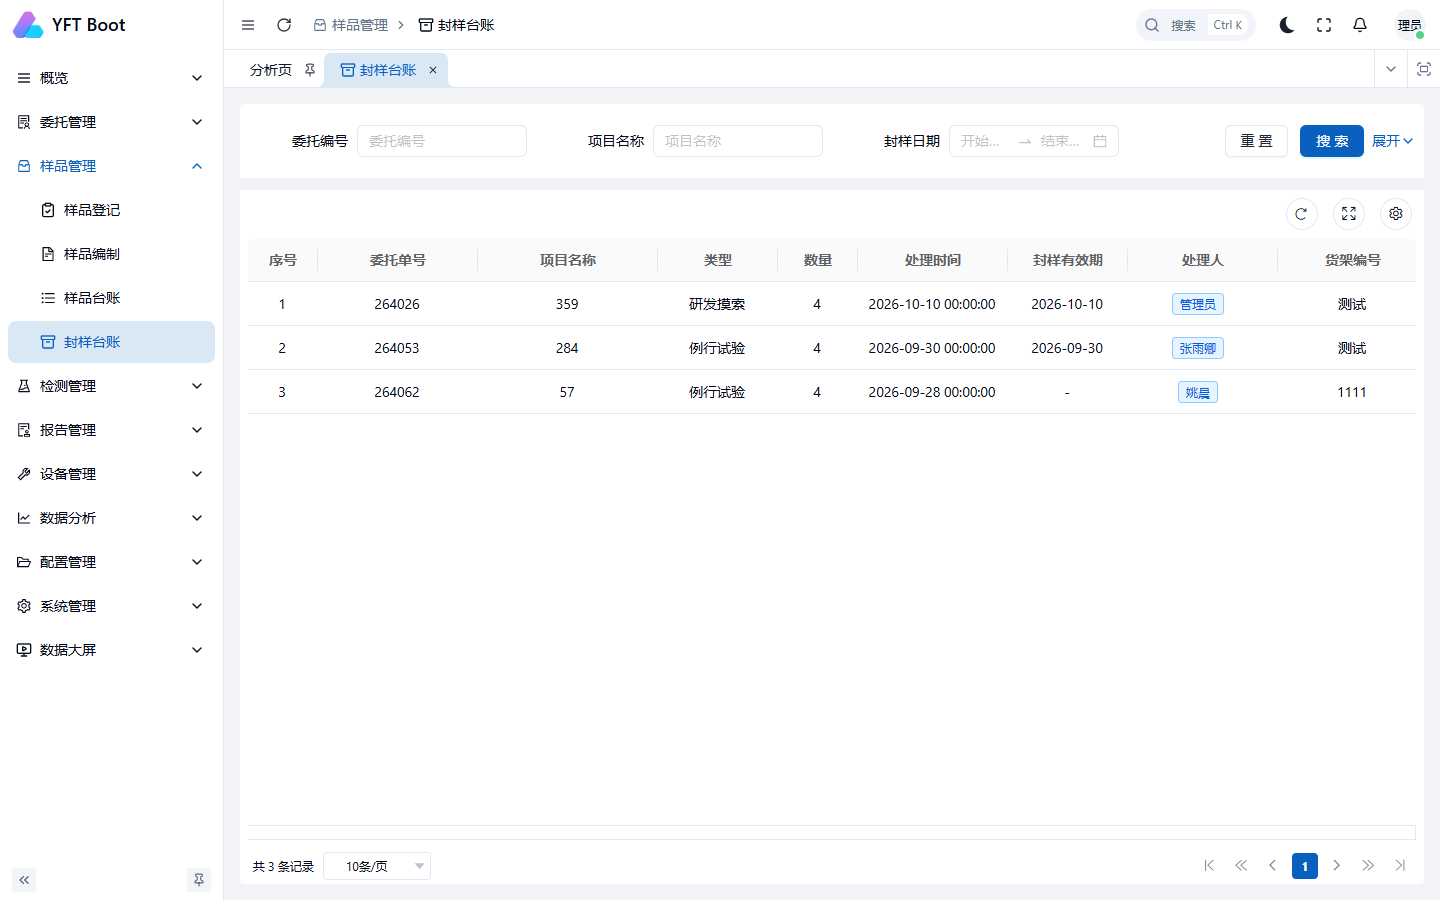Click the 管理员 tag in row 1
The height and width of the screenshot is (900, 1440).
(x=1198, y=304)
